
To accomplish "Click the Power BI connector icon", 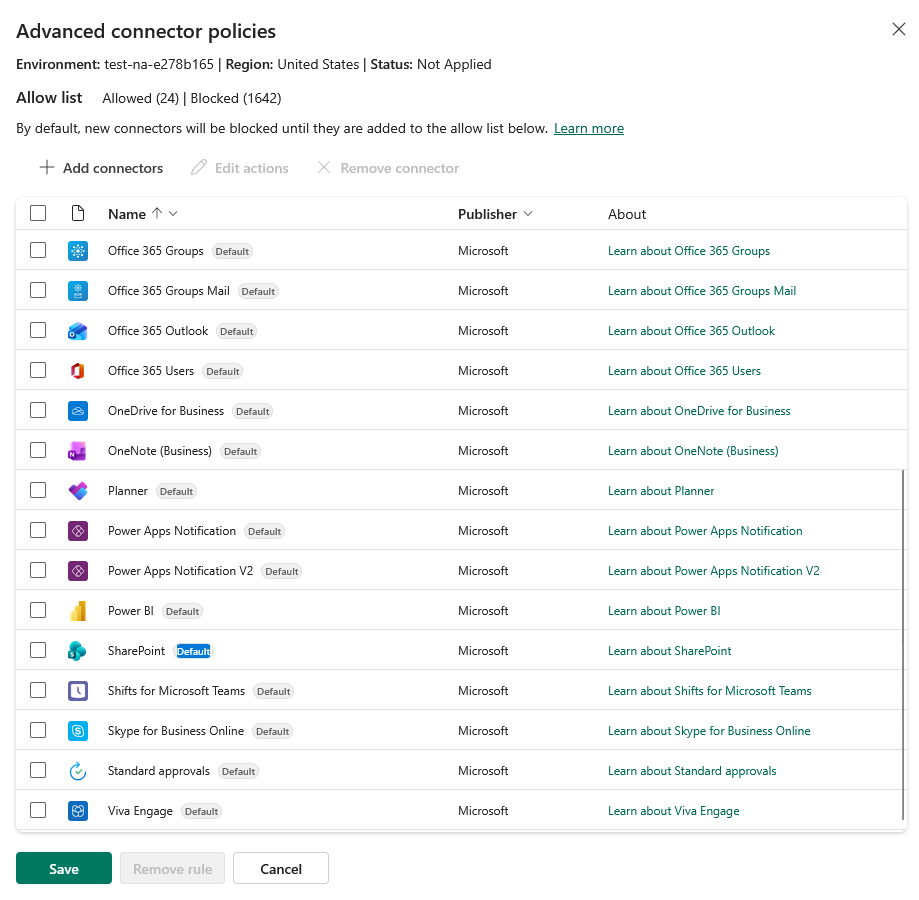I will point(78,611).
